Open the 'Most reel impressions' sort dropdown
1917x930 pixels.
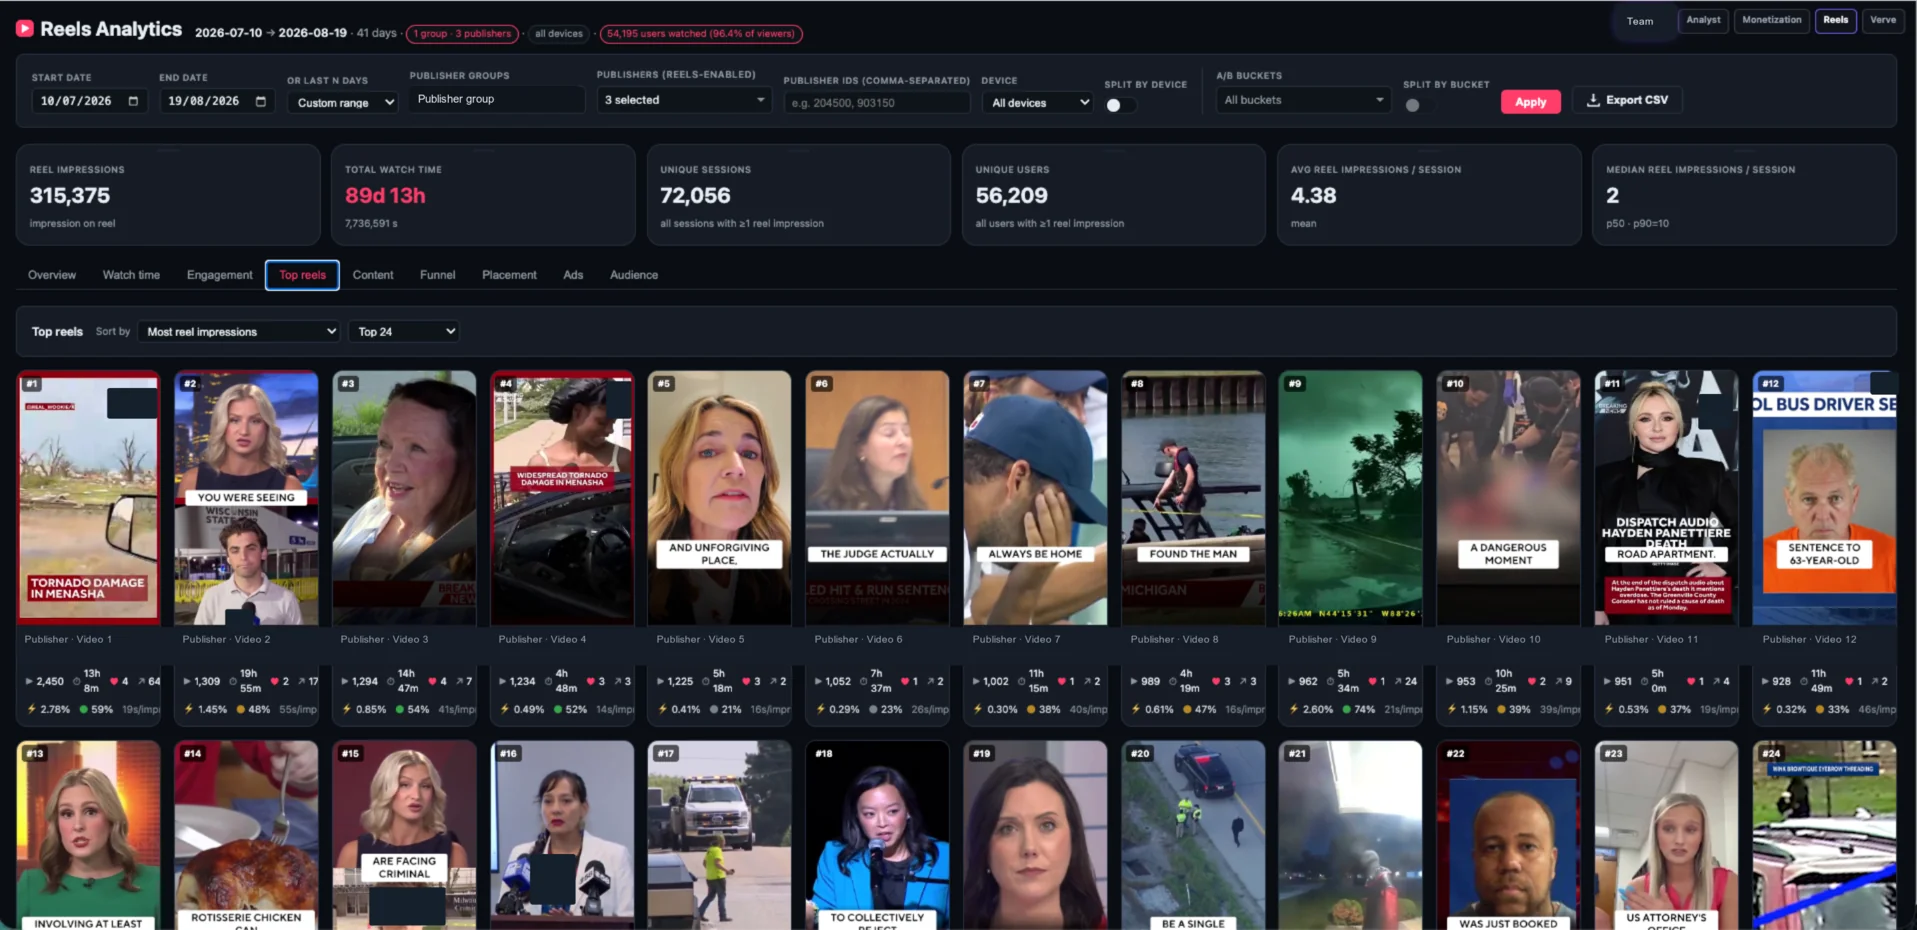click(x=240, y=331)
